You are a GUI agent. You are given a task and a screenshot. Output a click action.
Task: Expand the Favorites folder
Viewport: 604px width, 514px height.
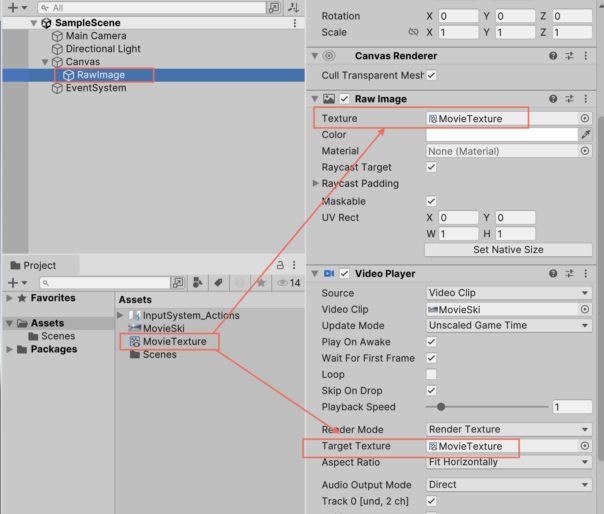coord(10,298)
